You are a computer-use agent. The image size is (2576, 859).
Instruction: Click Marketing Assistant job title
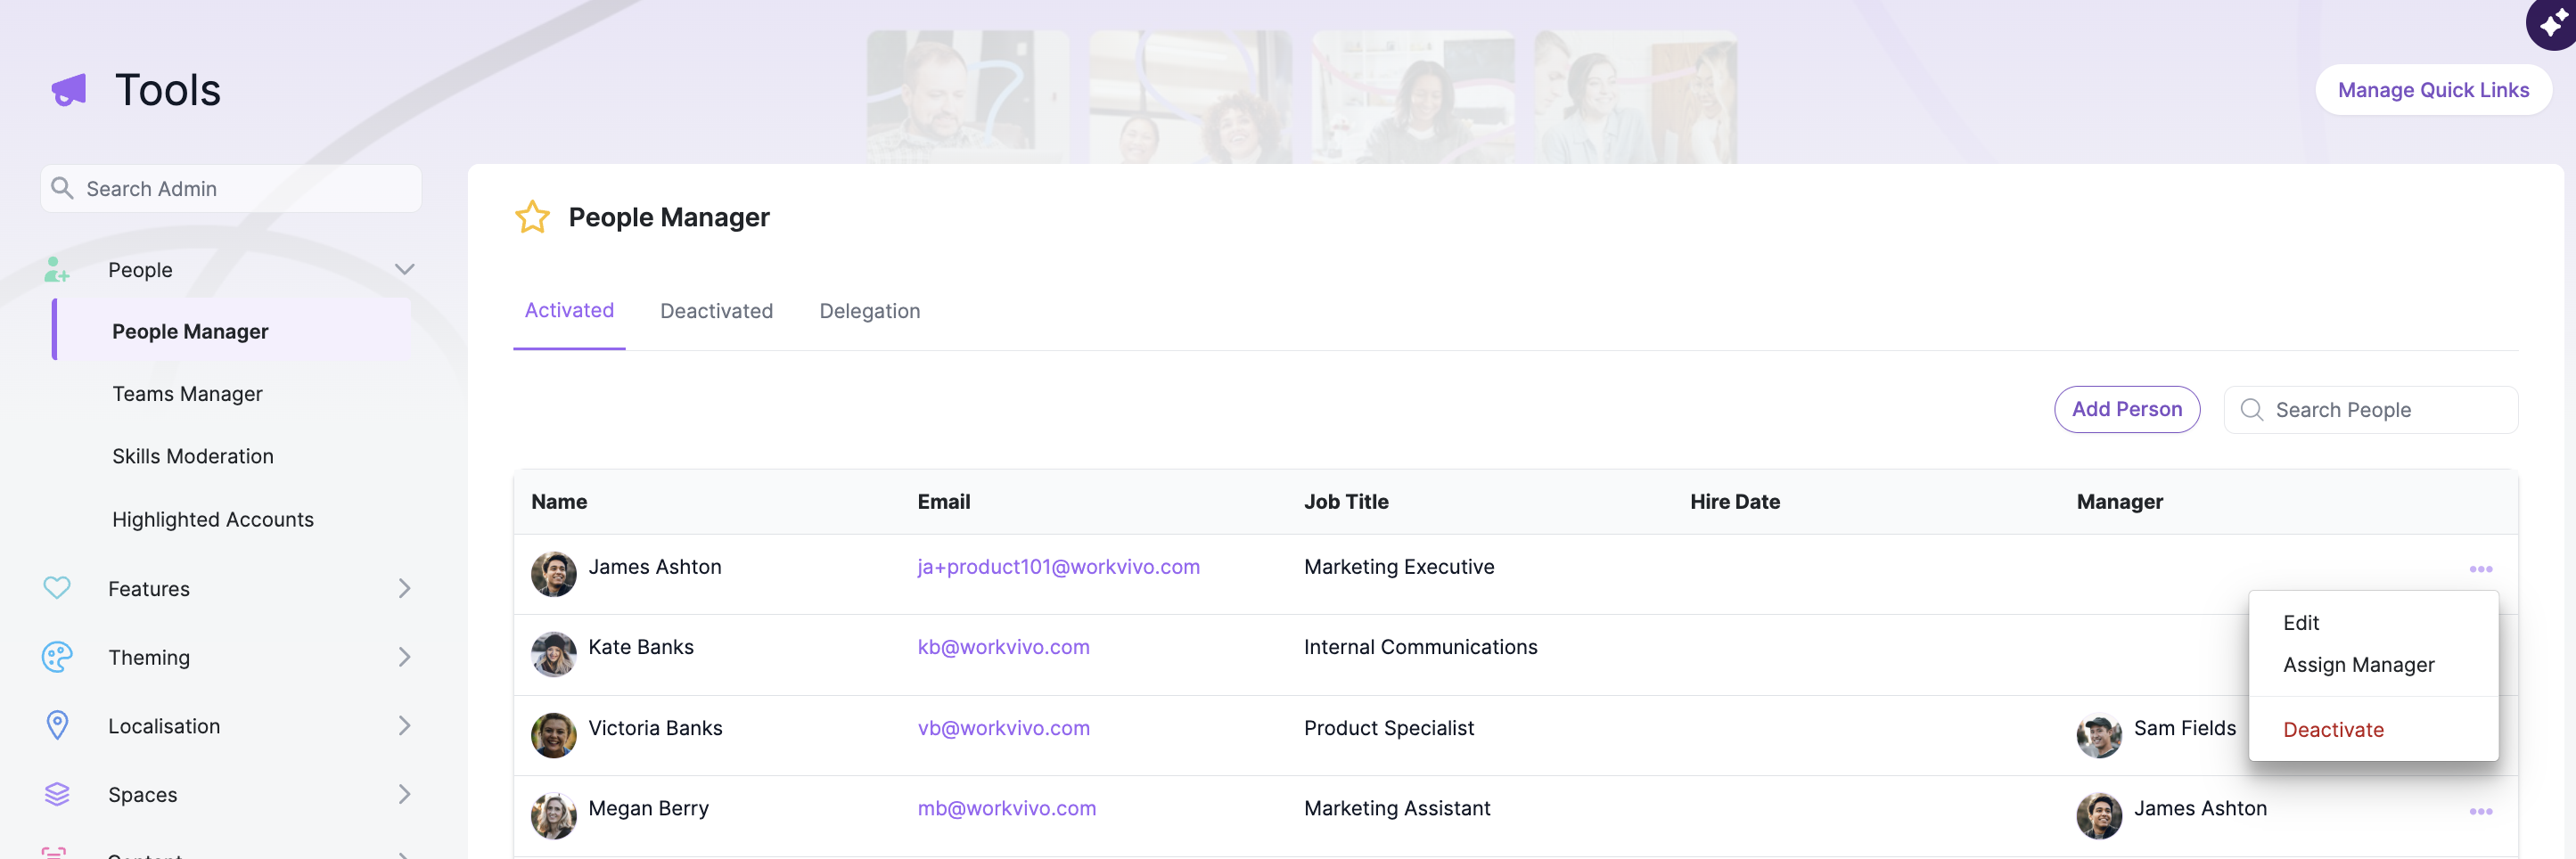pyautogui.click(x=1396, y=808)
